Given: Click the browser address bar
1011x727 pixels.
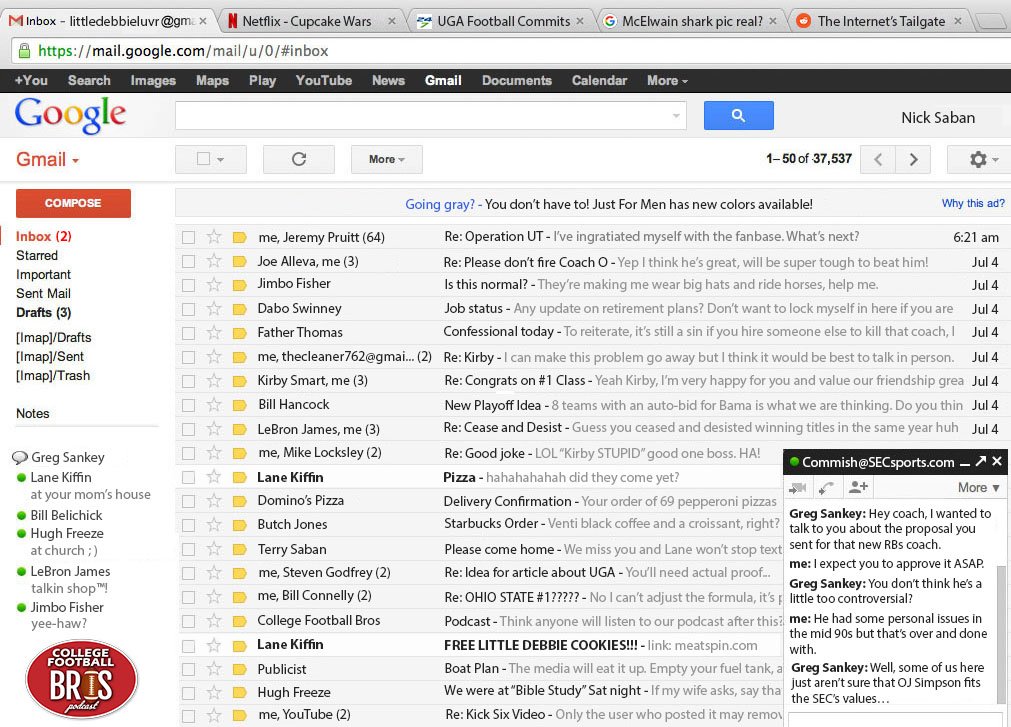Looking at the screenshot, I should pos(509,50).
